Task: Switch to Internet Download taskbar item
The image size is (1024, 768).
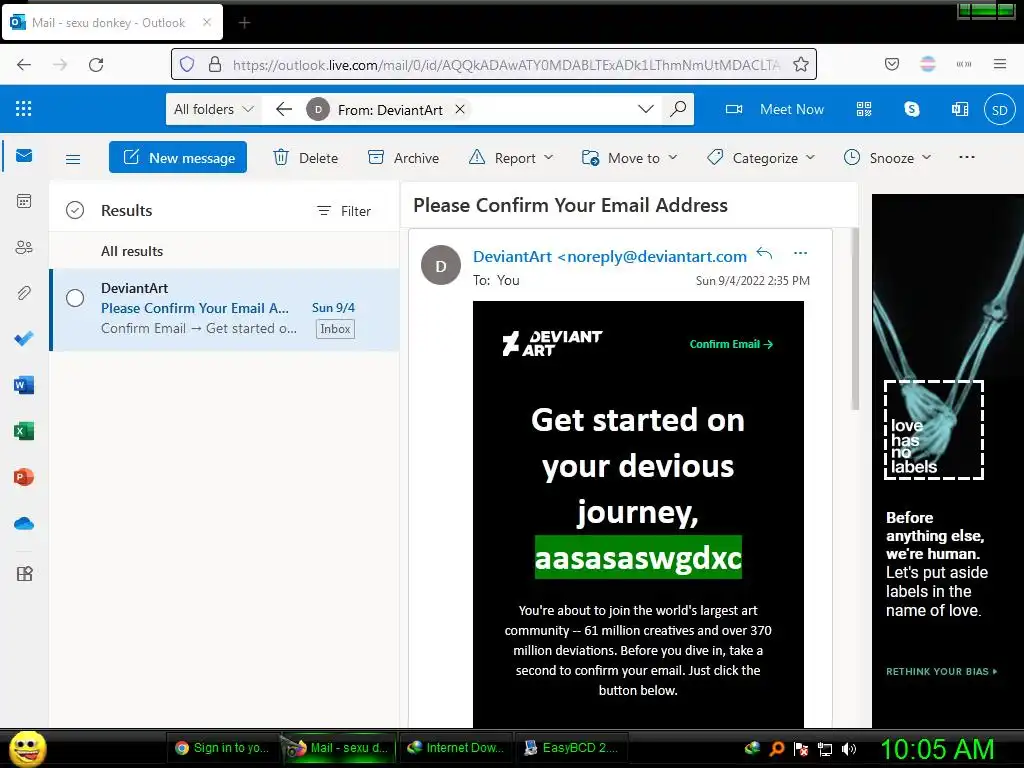Action: tap(455, 748)
